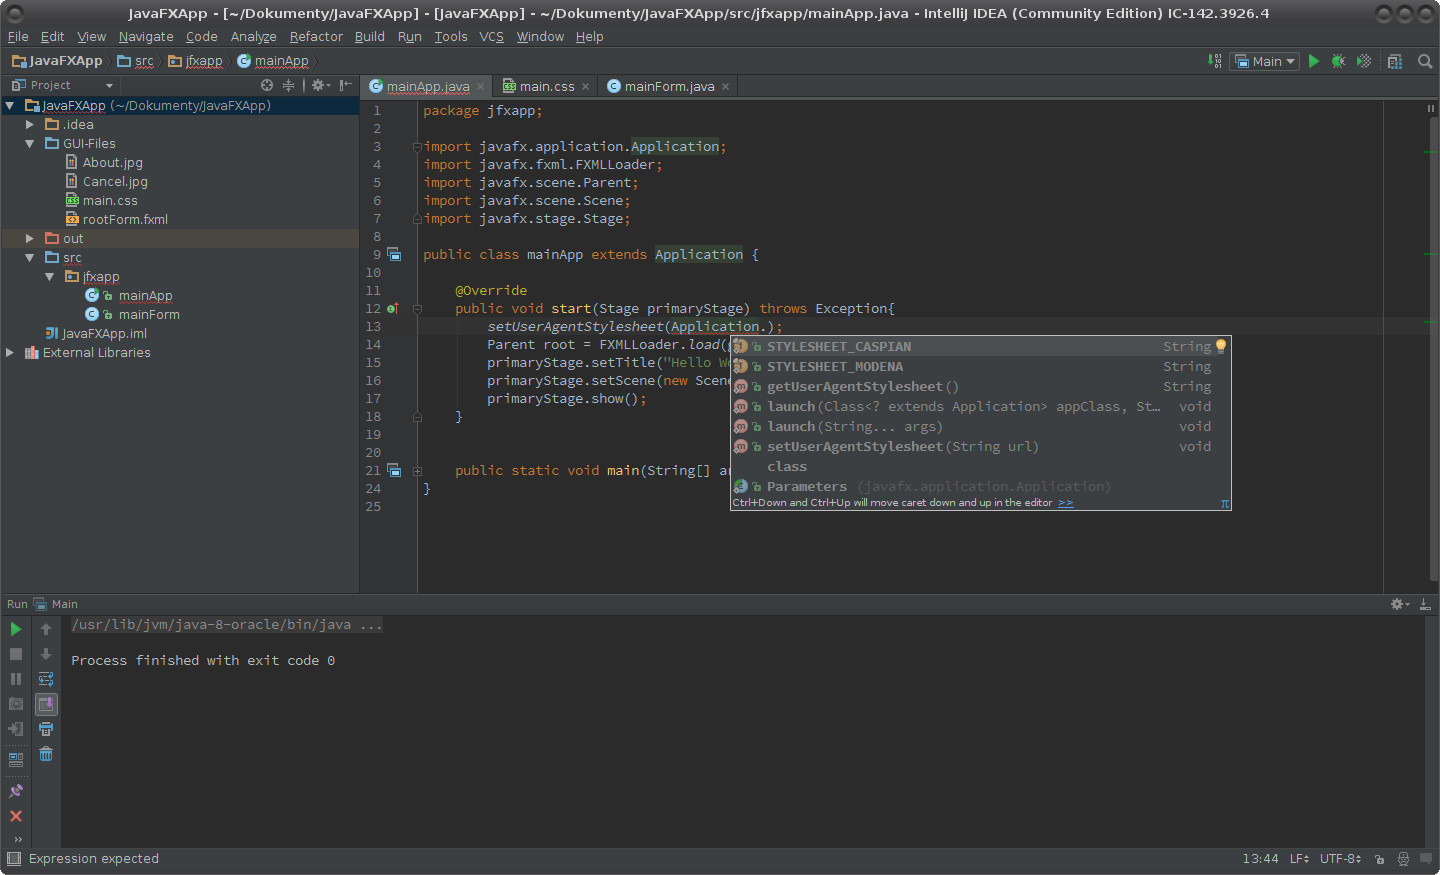
Task: Click the Make Project build icon
Action: tap(1214, 61)
